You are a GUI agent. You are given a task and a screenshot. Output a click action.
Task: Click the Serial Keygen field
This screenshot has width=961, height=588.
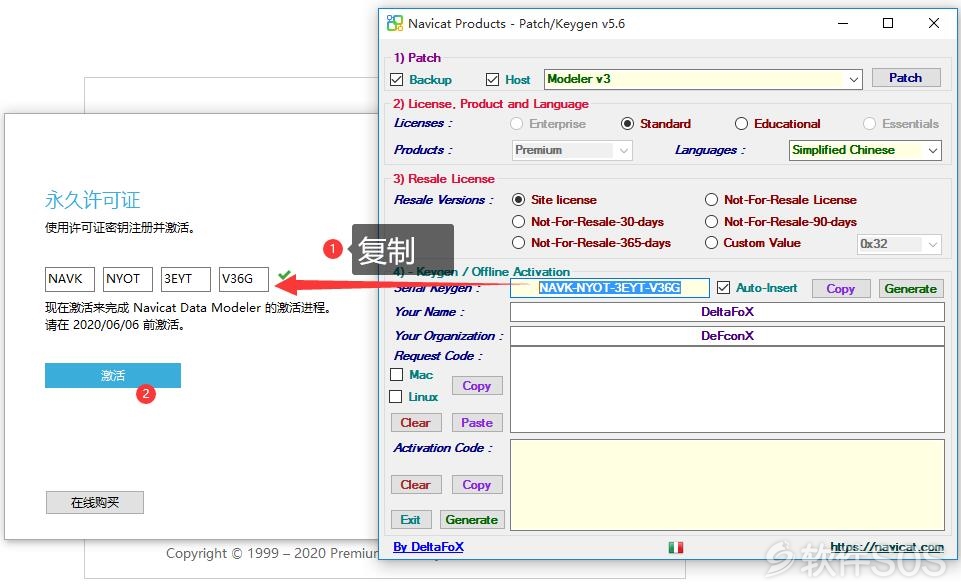[x=610, y=288]
